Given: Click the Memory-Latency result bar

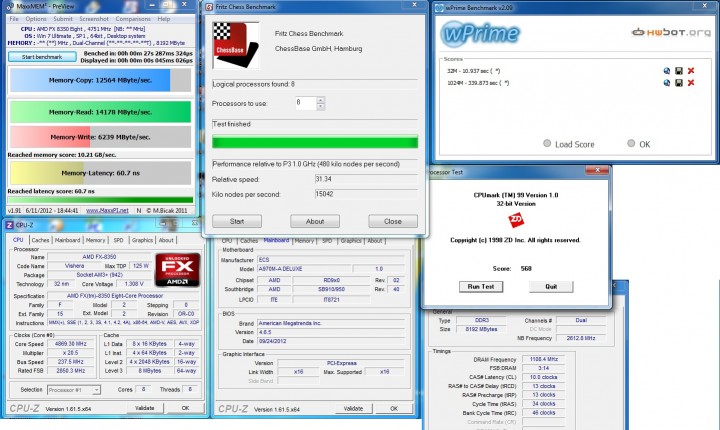Looking at the screenshot, I should coord(101,173).
